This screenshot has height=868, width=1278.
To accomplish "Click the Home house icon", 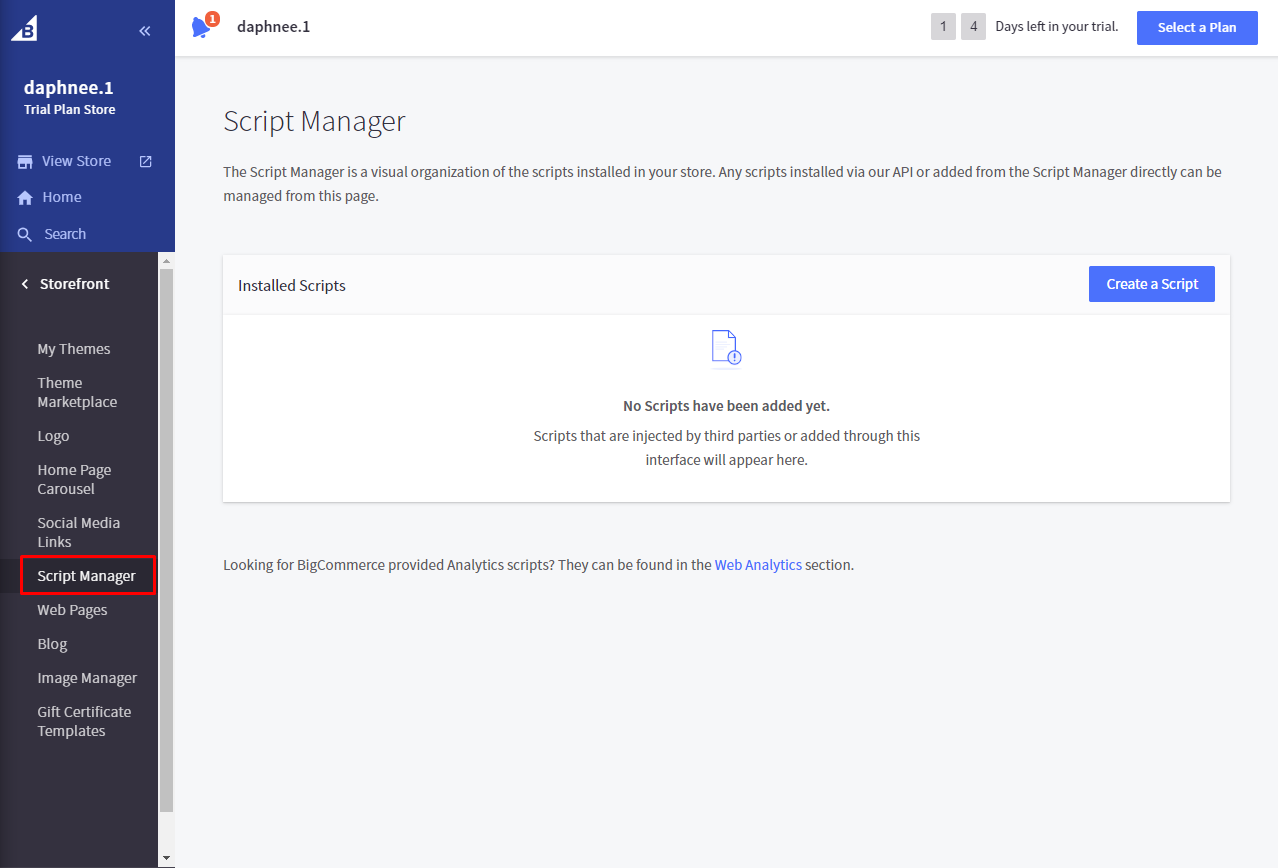I will [25, 198].
